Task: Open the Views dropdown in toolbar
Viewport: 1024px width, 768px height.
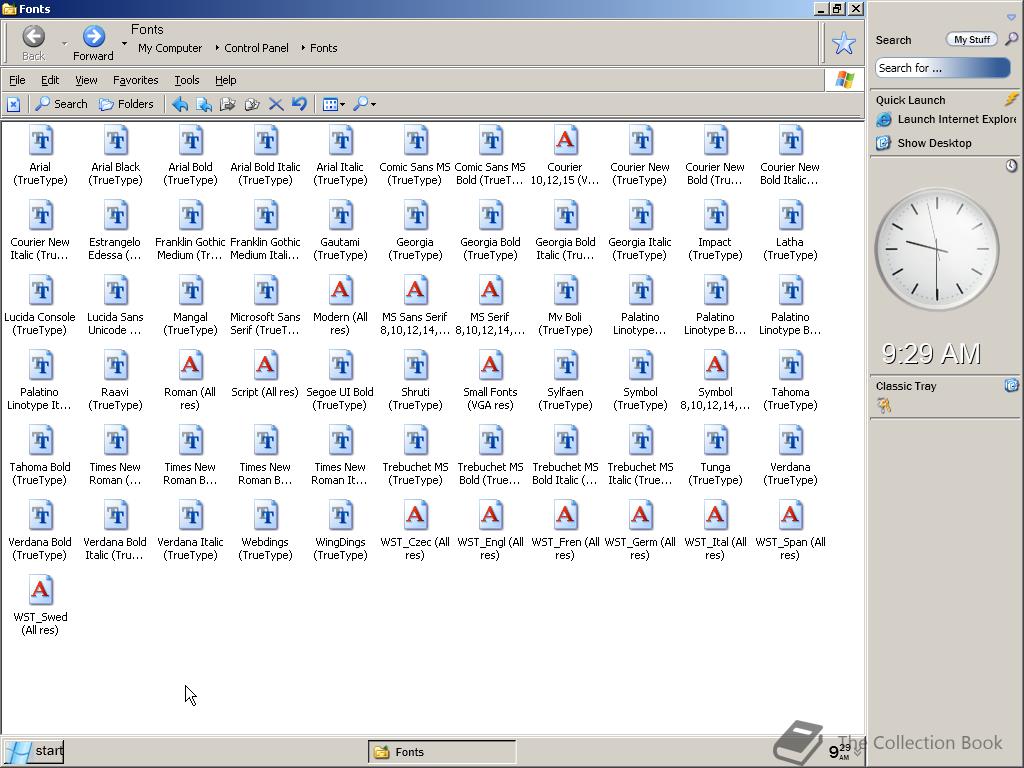Action: 334,104
